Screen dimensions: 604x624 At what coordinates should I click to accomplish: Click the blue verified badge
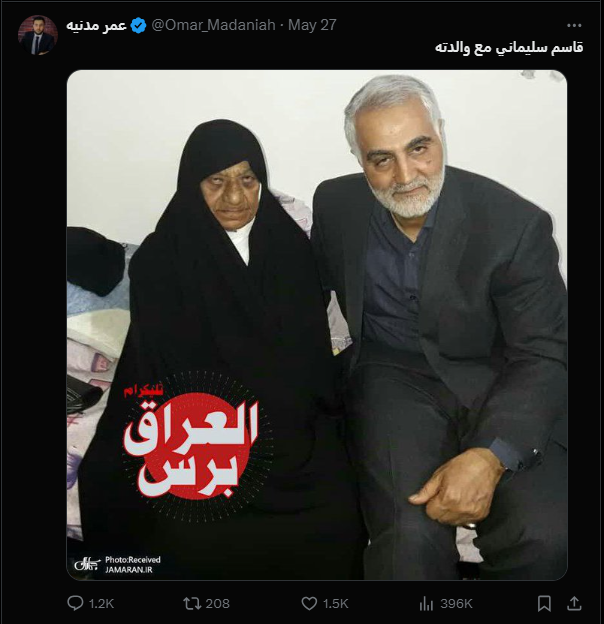point(138,25)
